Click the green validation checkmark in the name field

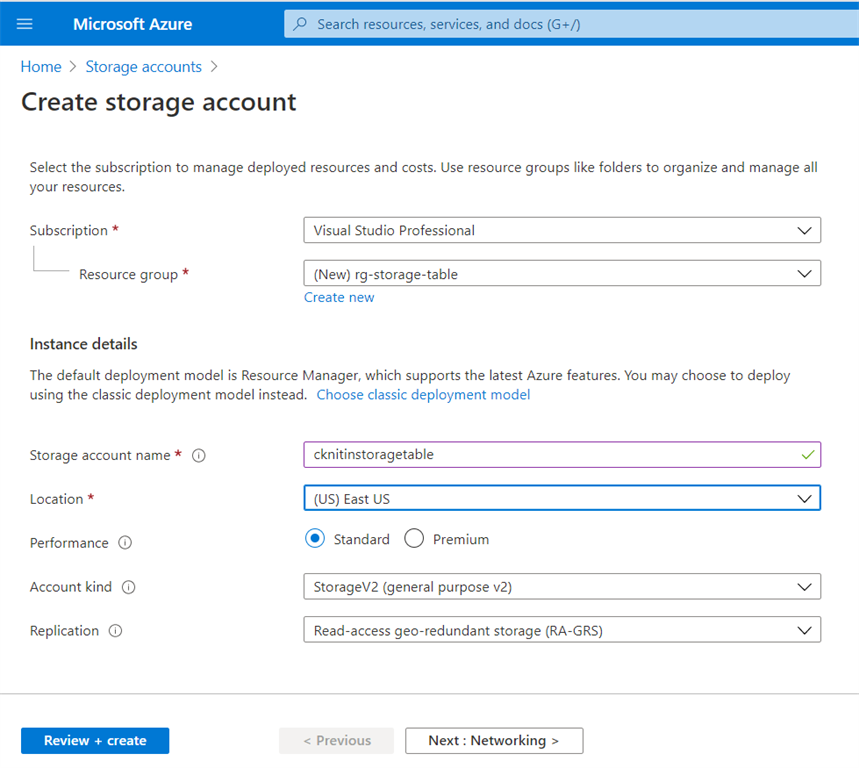tap(805, 455)
